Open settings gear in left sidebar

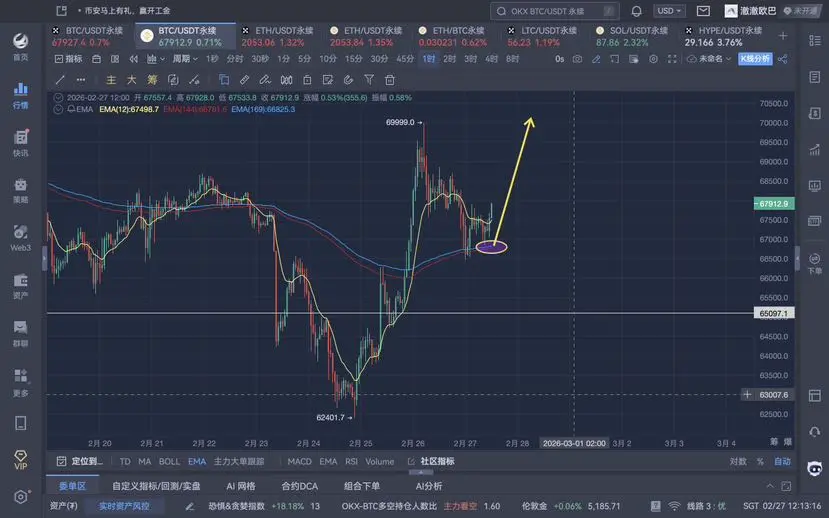pyautogui.click(x=21, y=496)
